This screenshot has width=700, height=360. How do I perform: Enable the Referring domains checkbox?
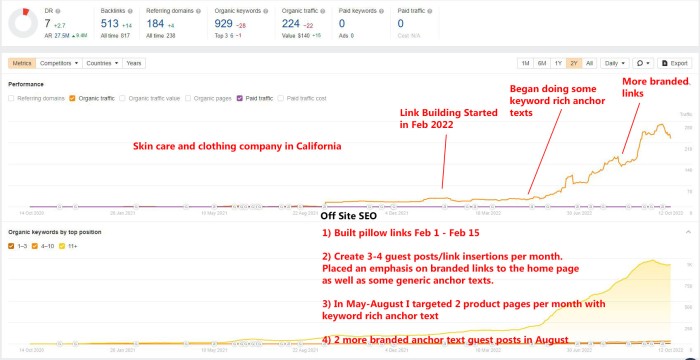pos(11,98)
